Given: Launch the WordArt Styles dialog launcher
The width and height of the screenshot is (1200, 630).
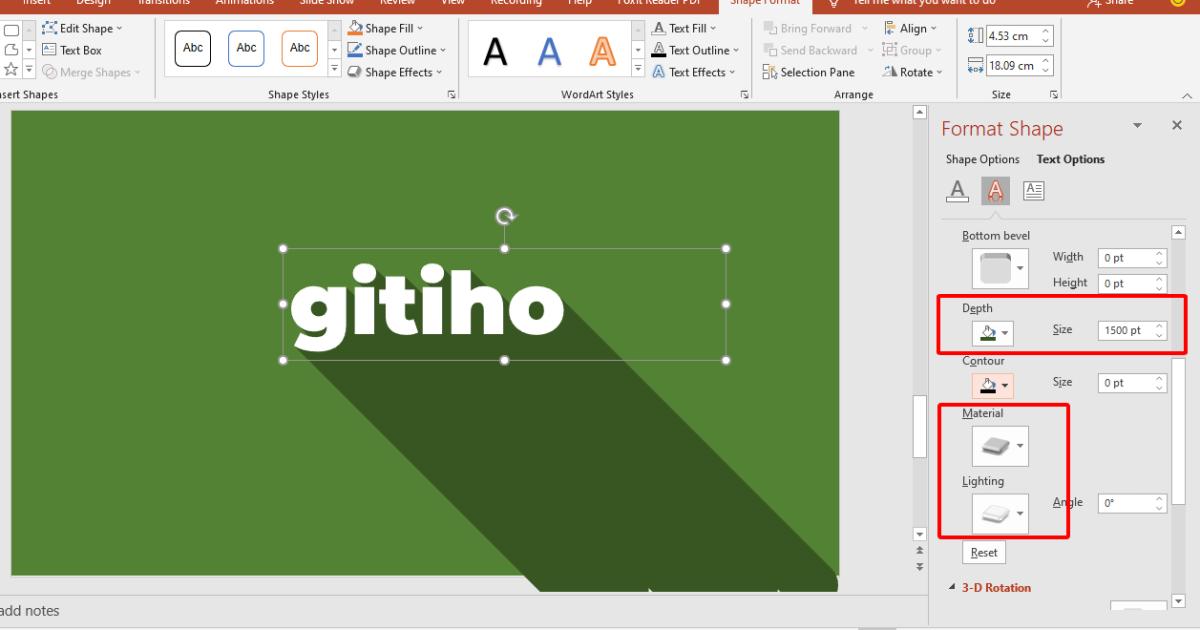Looking at the screenshot, I should [x=745, y=95].
